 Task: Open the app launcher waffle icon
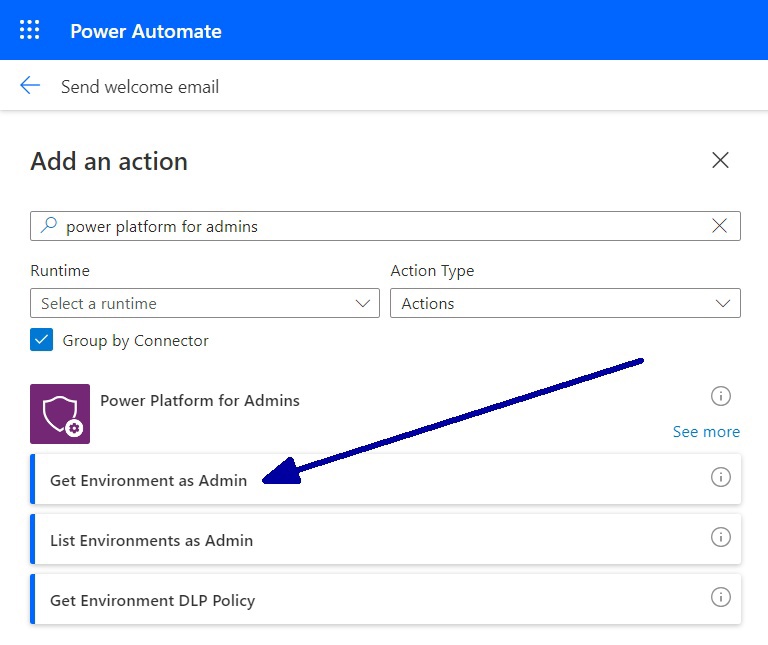tap(29, 30)
